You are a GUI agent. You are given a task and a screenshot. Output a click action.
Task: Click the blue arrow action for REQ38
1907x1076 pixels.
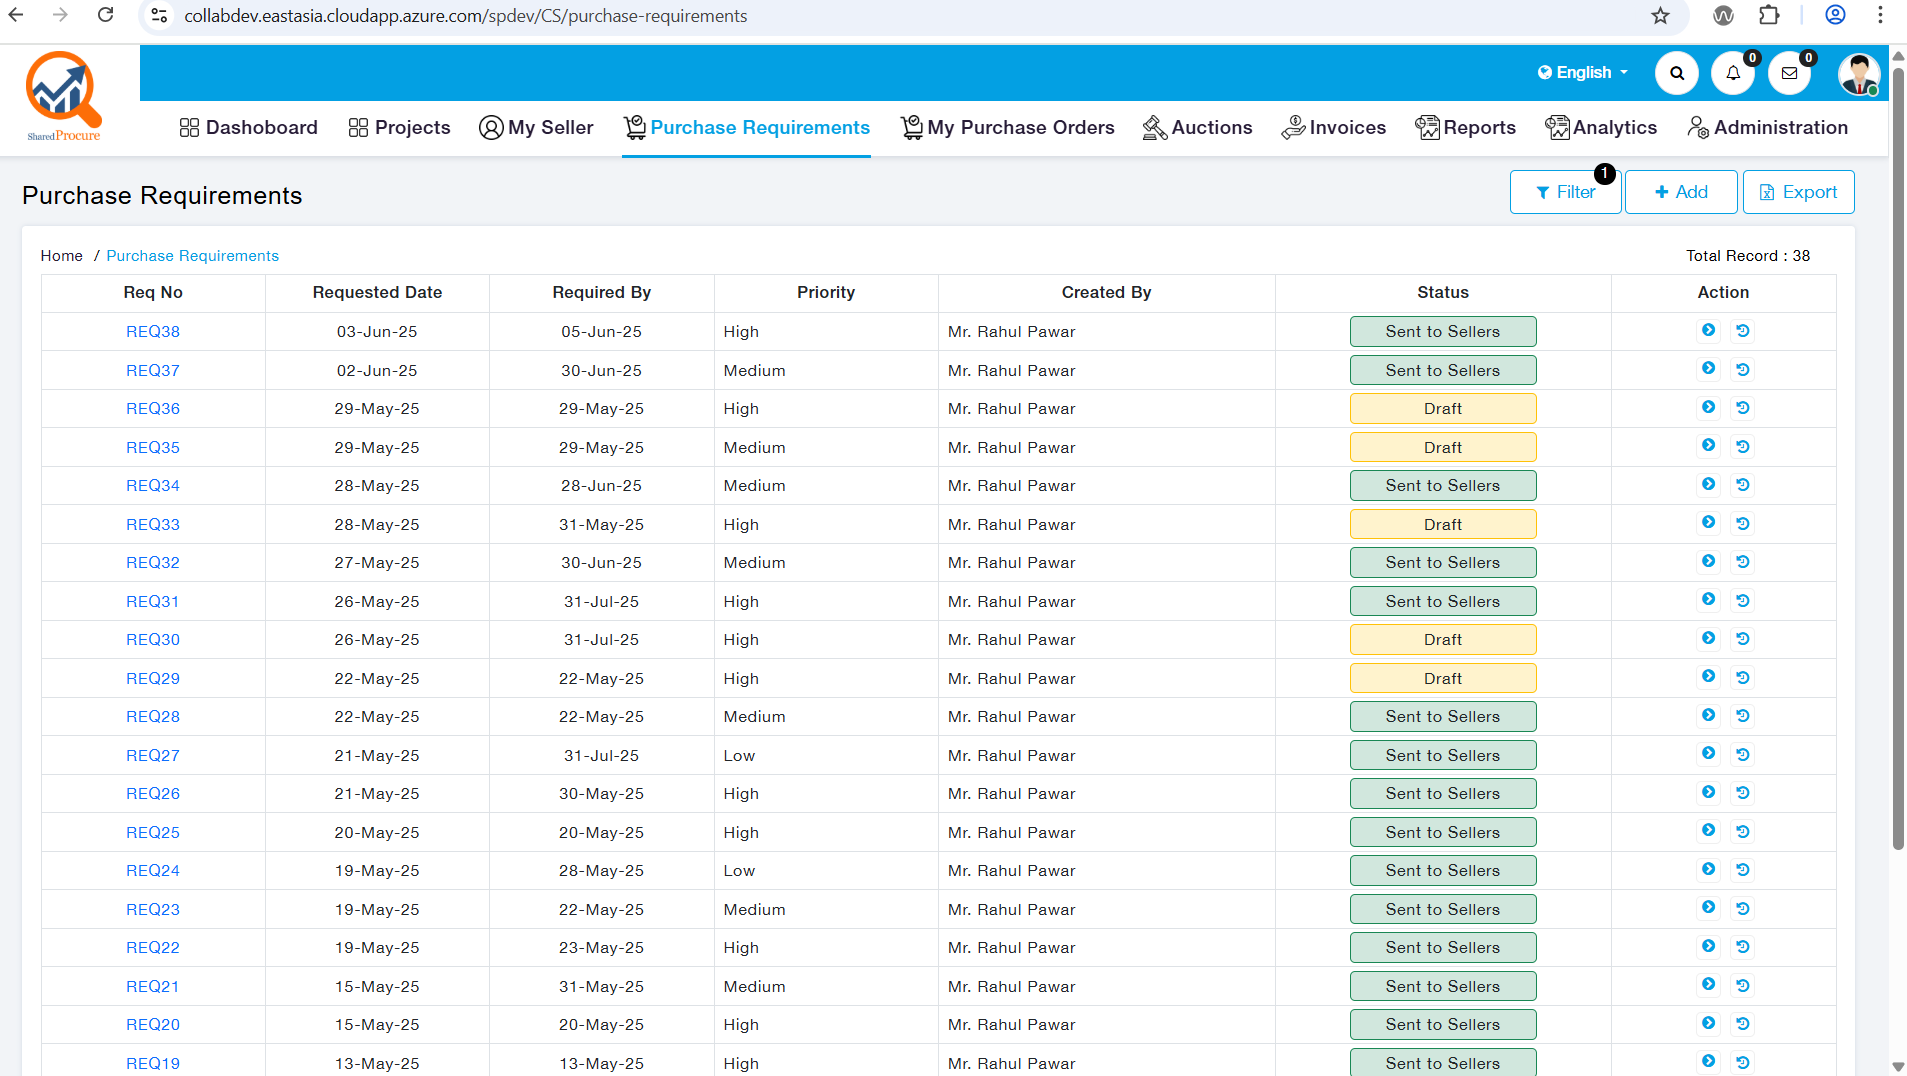(x=1708, y=330)
